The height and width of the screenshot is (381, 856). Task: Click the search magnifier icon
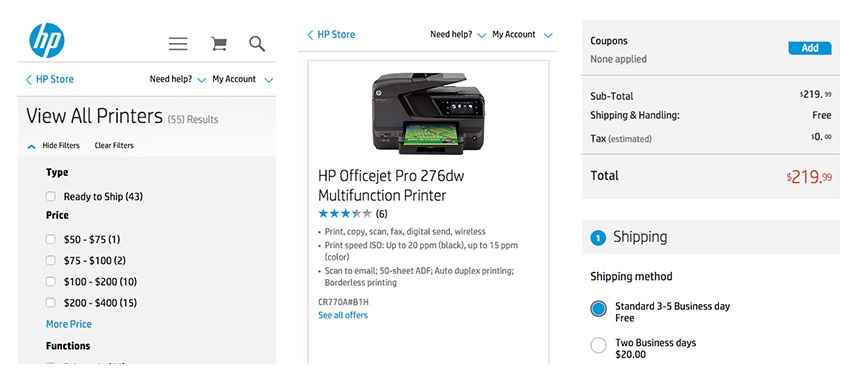(x=257, y=44)
